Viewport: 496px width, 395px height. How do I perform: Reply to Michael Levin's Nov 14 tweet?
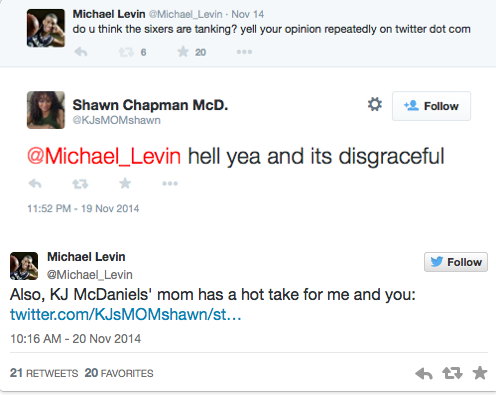click(81, 52)
